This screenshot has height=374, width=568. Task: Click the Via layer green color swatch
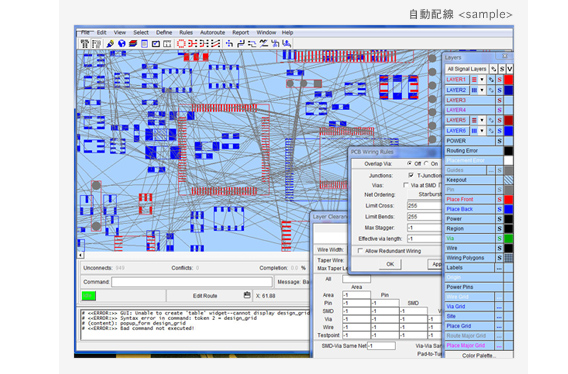tap(509, 238)
